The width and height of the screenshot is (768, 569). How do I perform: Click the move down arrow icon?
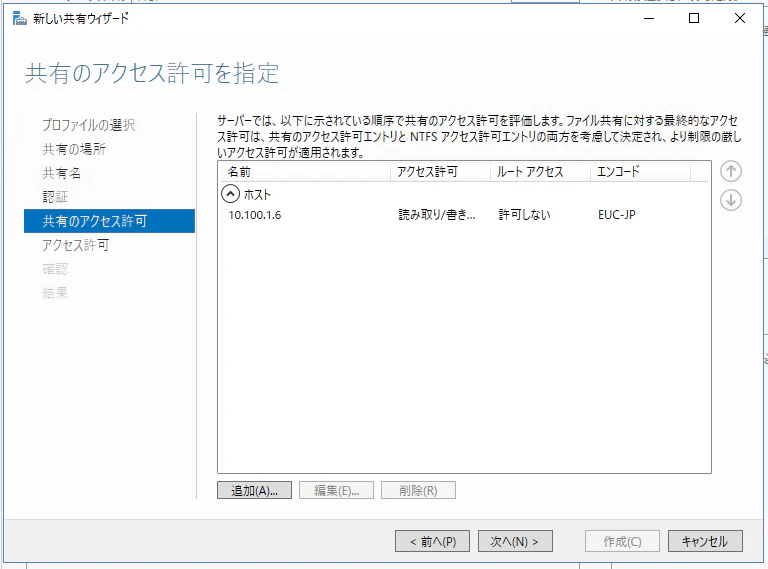tap(731, 200)
